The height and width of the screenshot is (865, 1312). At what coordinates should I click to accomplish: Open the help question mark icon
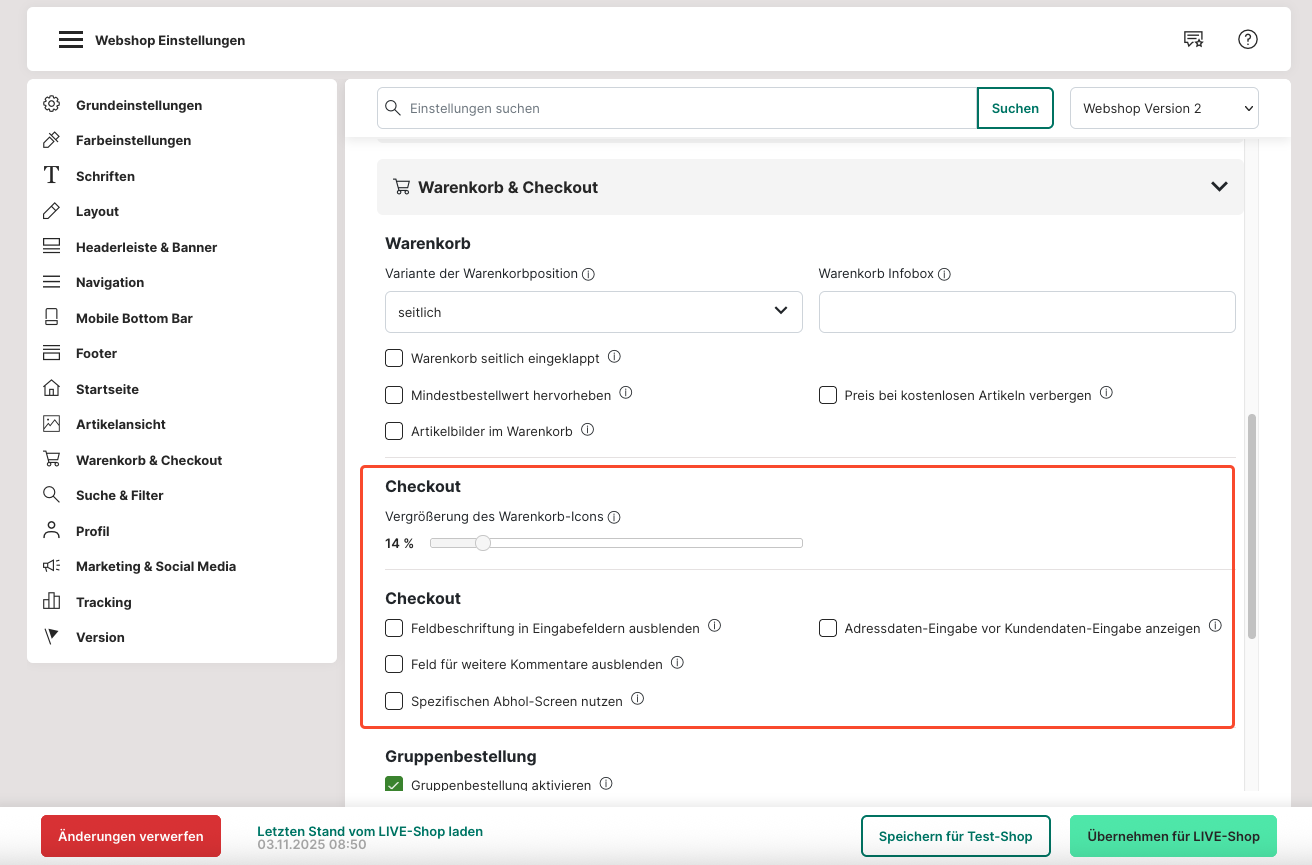click(x=1247, y=39)
